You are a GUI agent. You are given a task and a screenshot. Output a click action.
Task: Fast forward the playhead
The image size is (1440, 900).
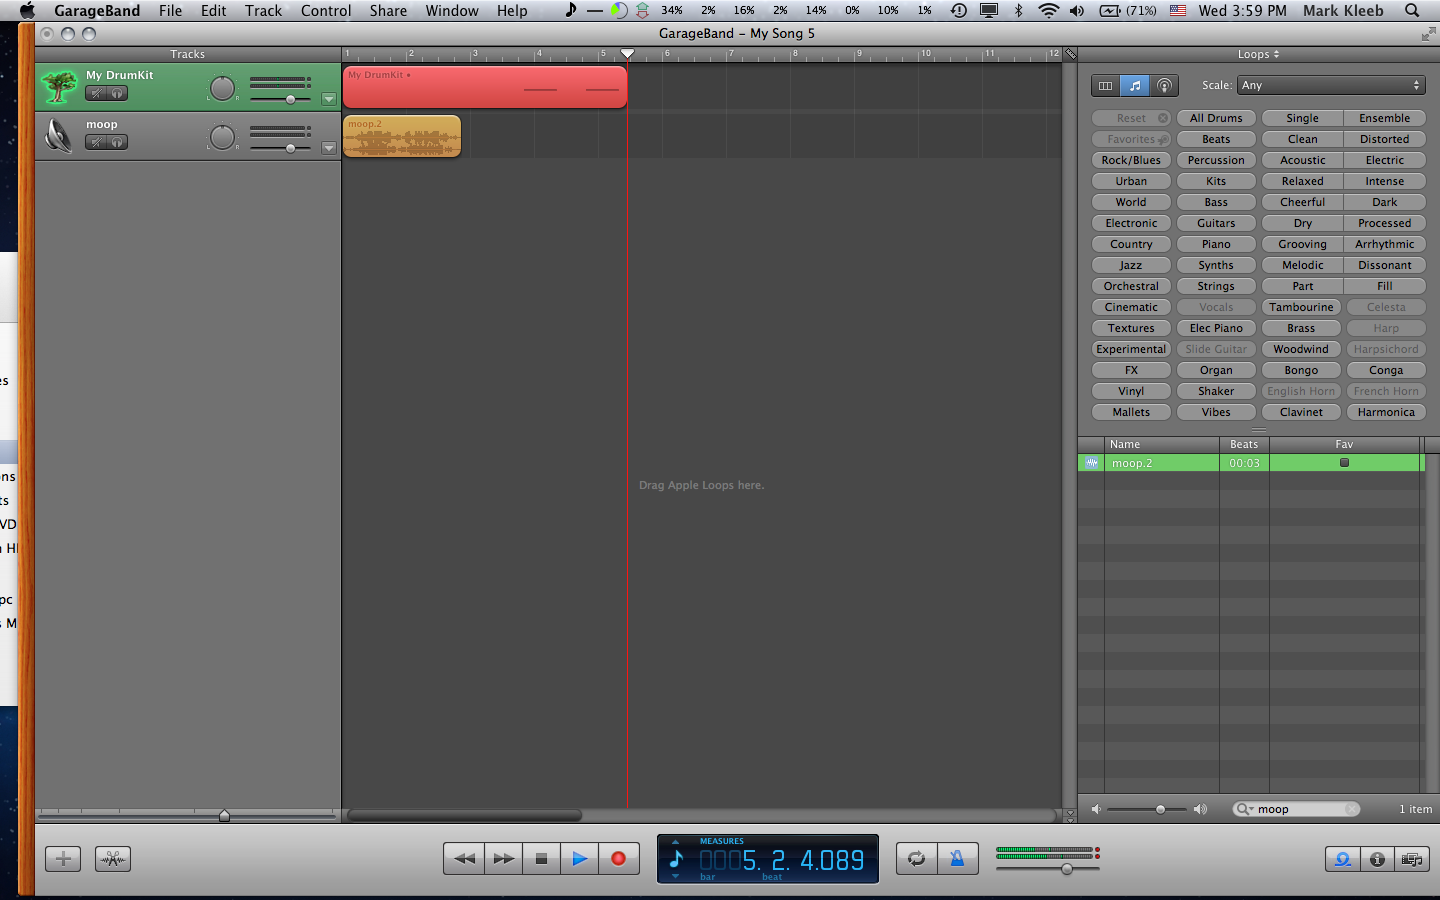click(x=504, y=858)
